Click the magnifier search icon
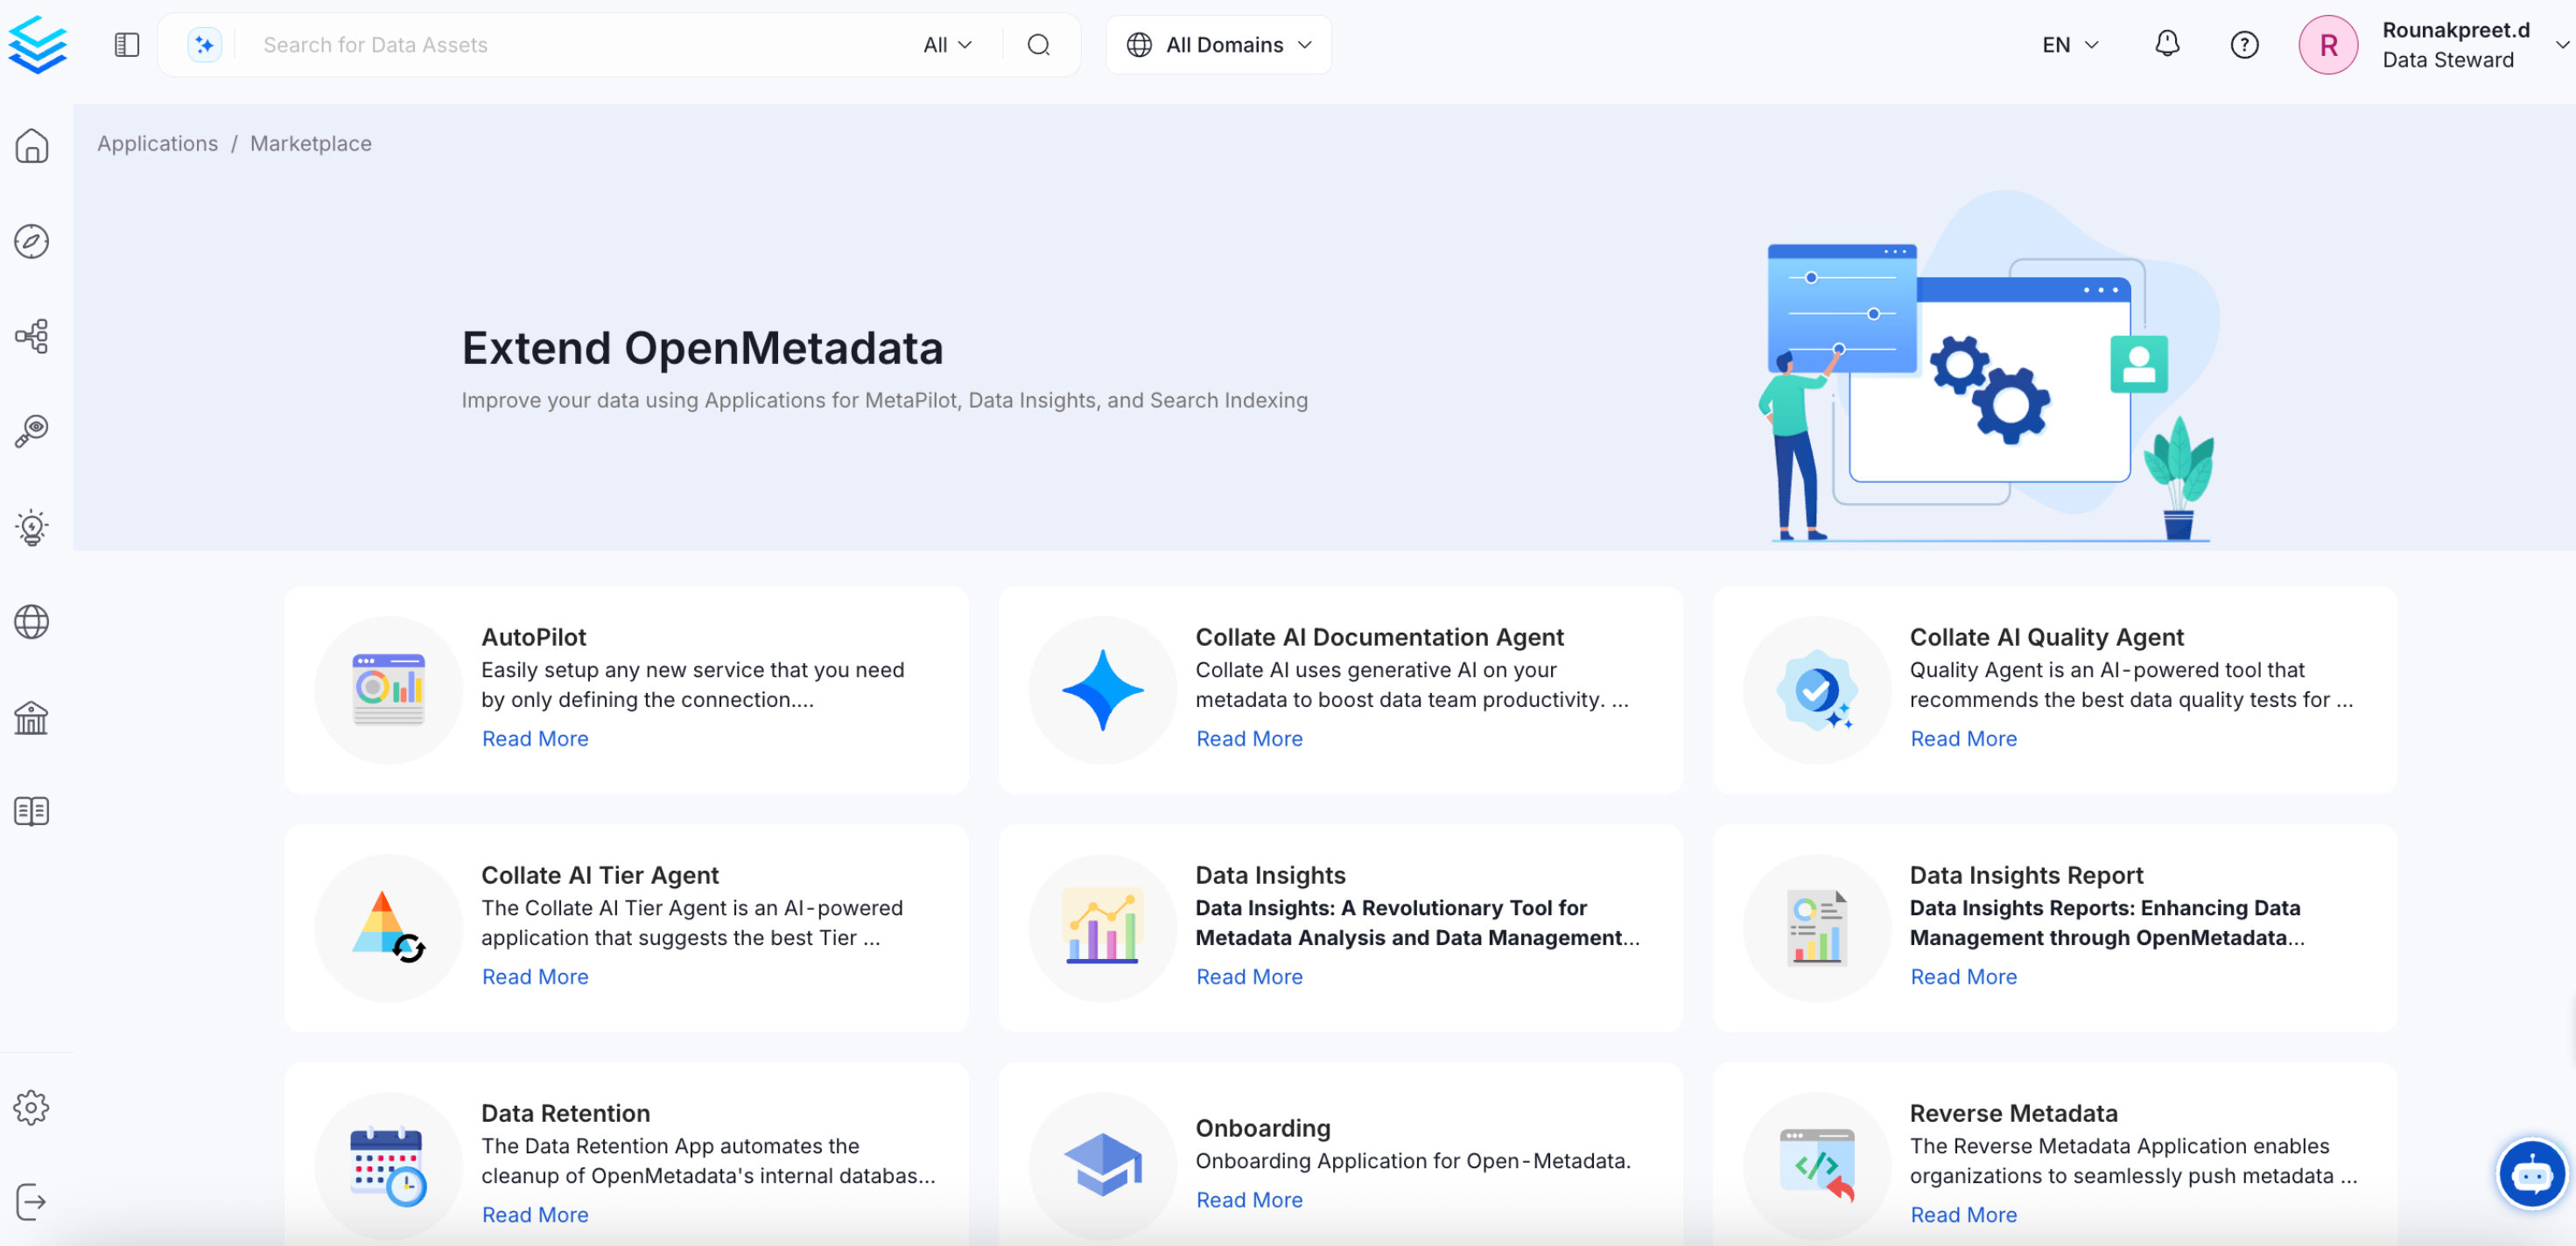 pos(1039,45)
